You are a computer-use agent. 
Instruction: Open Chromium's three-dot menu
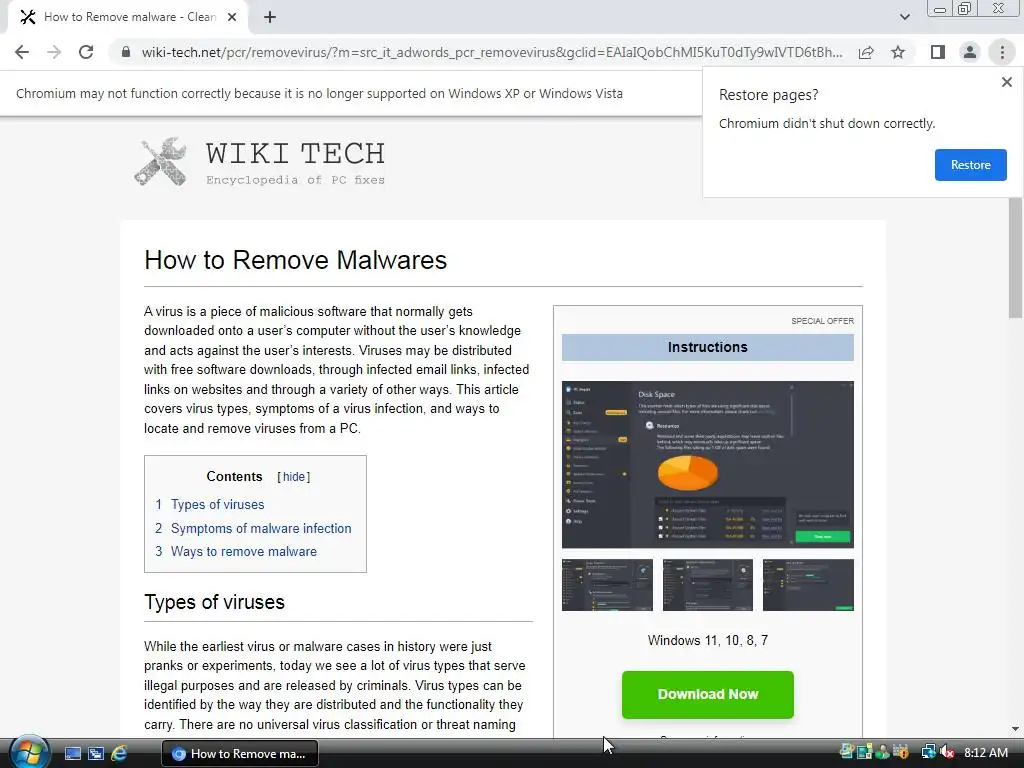click(x=1002, y=52)
